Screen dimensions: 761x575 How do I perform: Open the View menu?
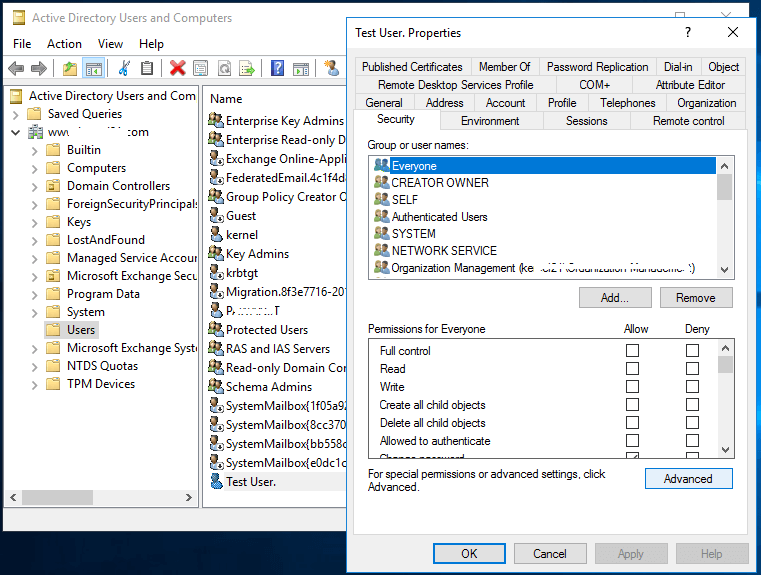click(110, 44)
